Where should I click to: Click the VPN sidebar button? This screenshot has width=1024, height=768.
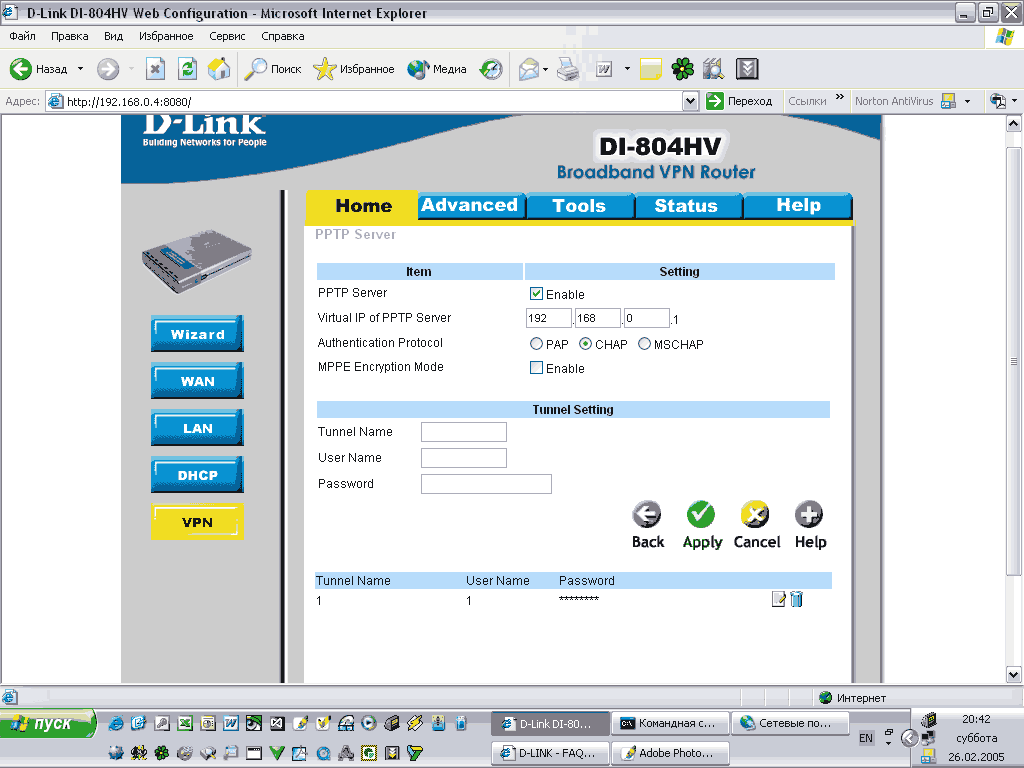pos(197,522)
